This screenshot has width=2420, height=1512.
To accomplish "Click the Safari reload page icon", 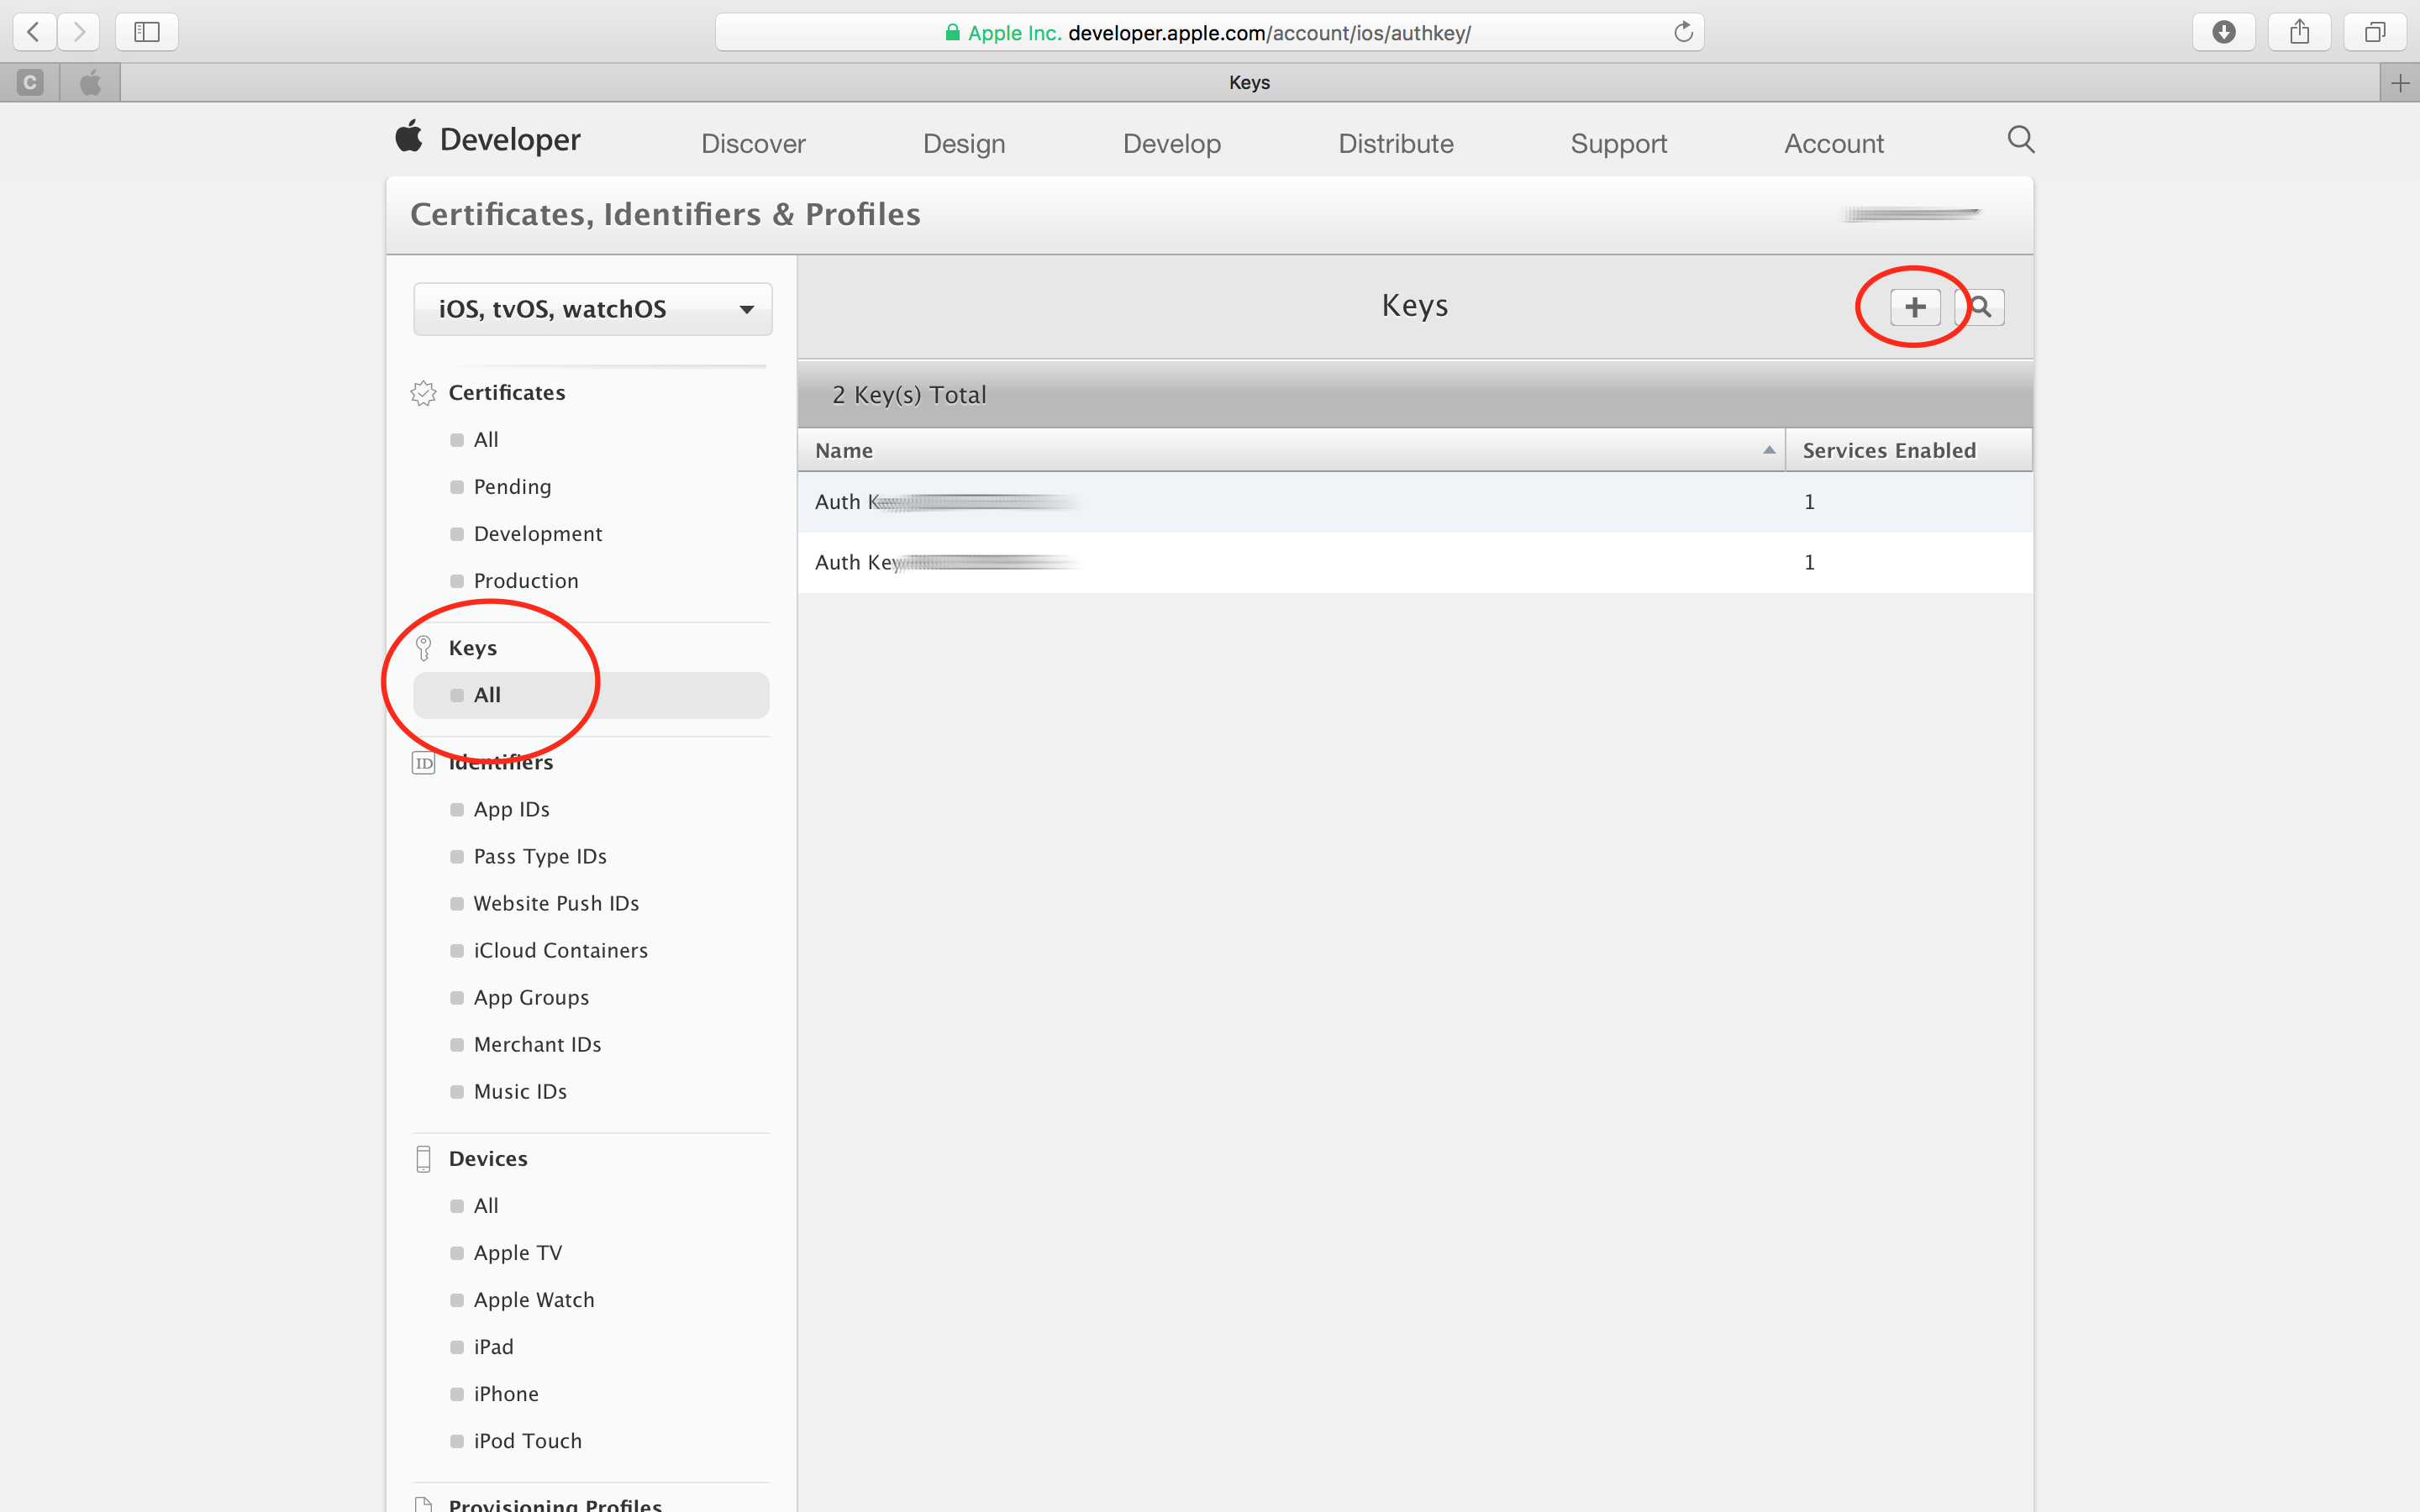I will tap(1683, 32).
